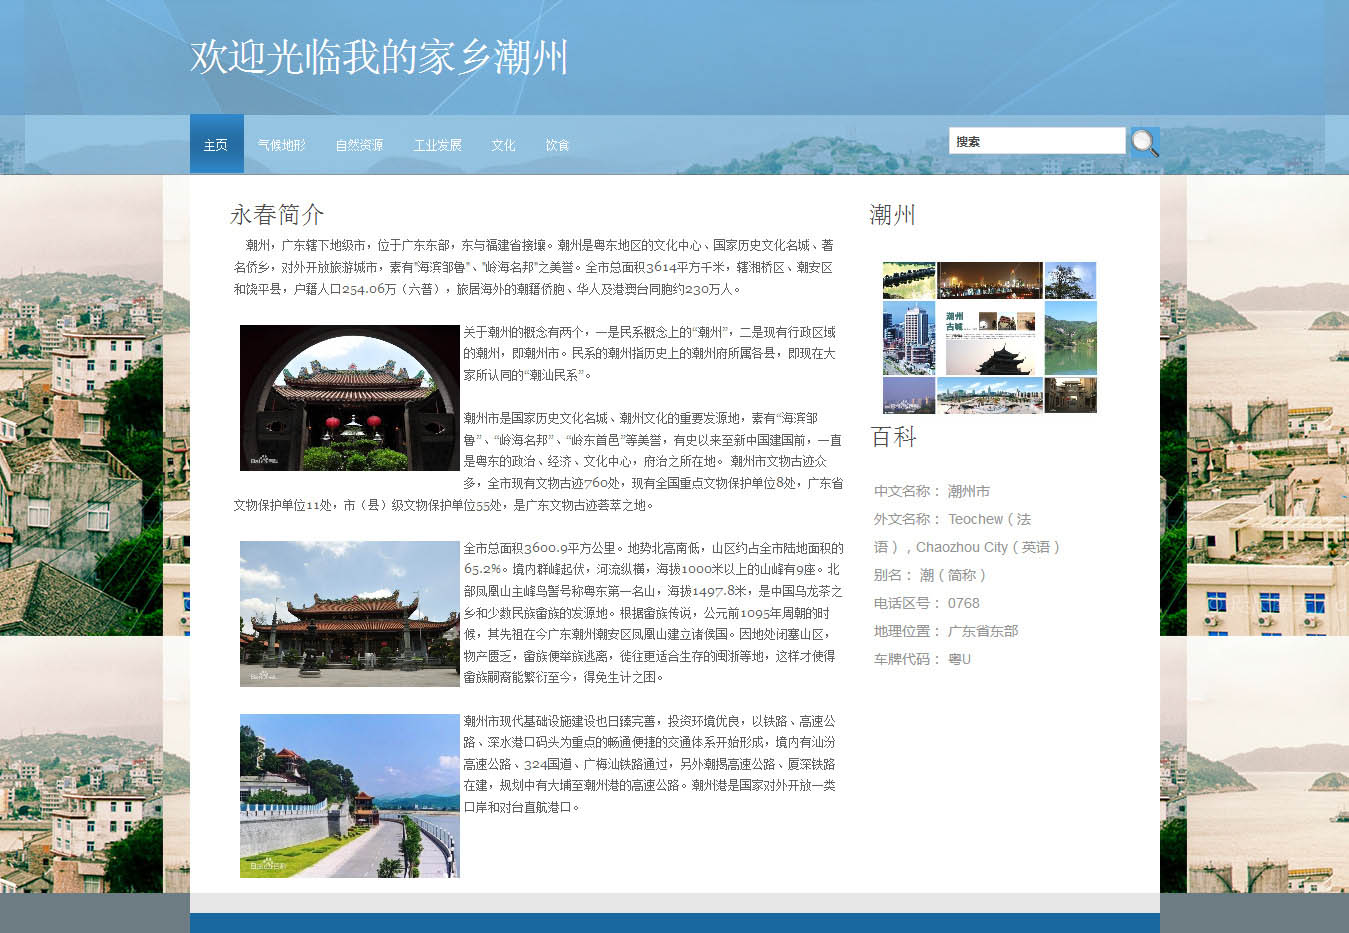Click the 百科 sidebar heading
This screenshot has height=933, width=1349.
[x=893, y=437]
